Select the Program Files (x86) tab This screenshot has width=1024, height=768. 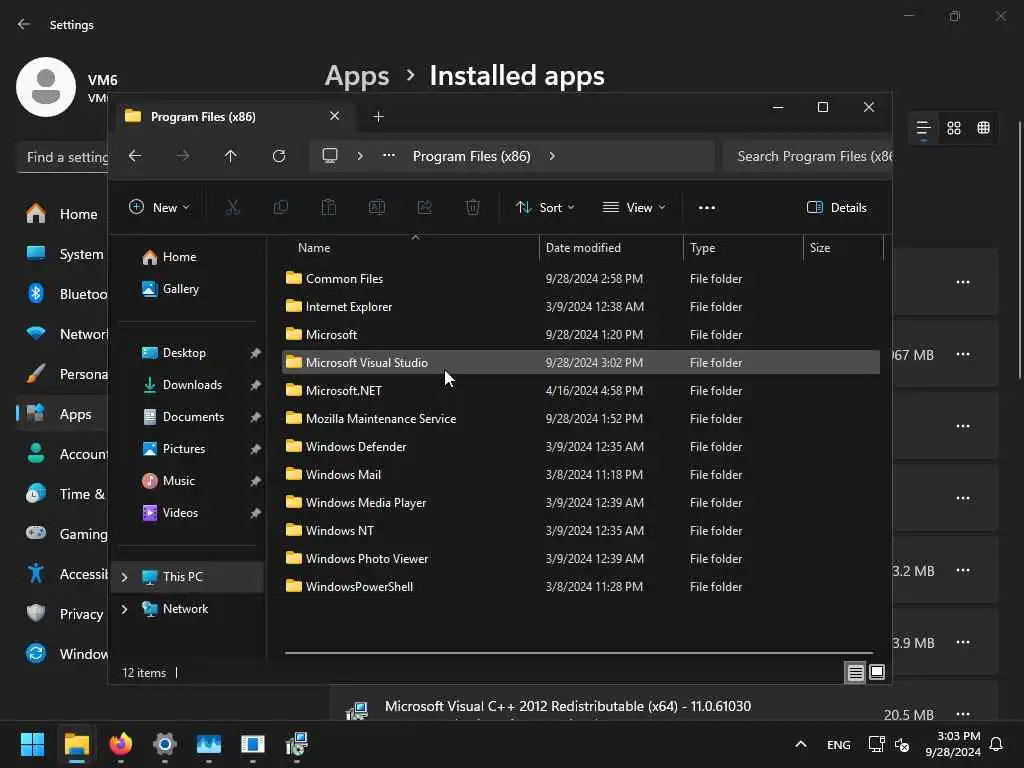coord(233,116)
